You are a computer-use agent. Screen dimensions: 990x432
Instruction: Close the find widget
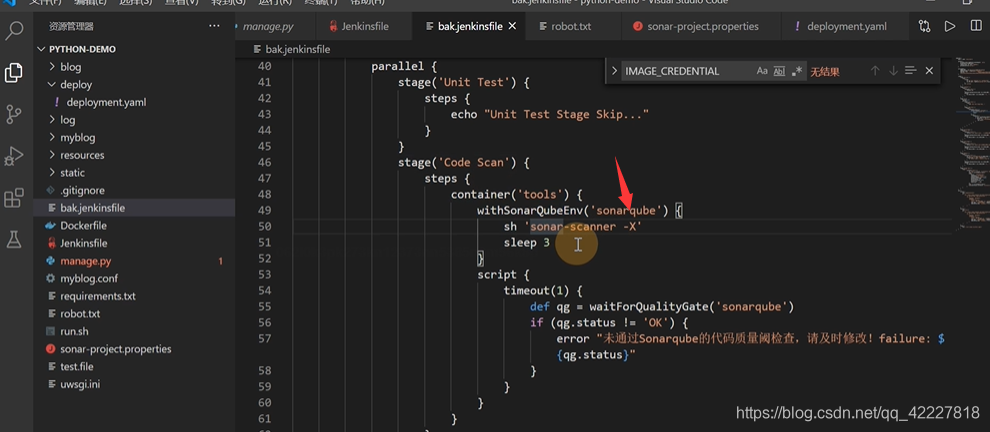click(929, 71)
